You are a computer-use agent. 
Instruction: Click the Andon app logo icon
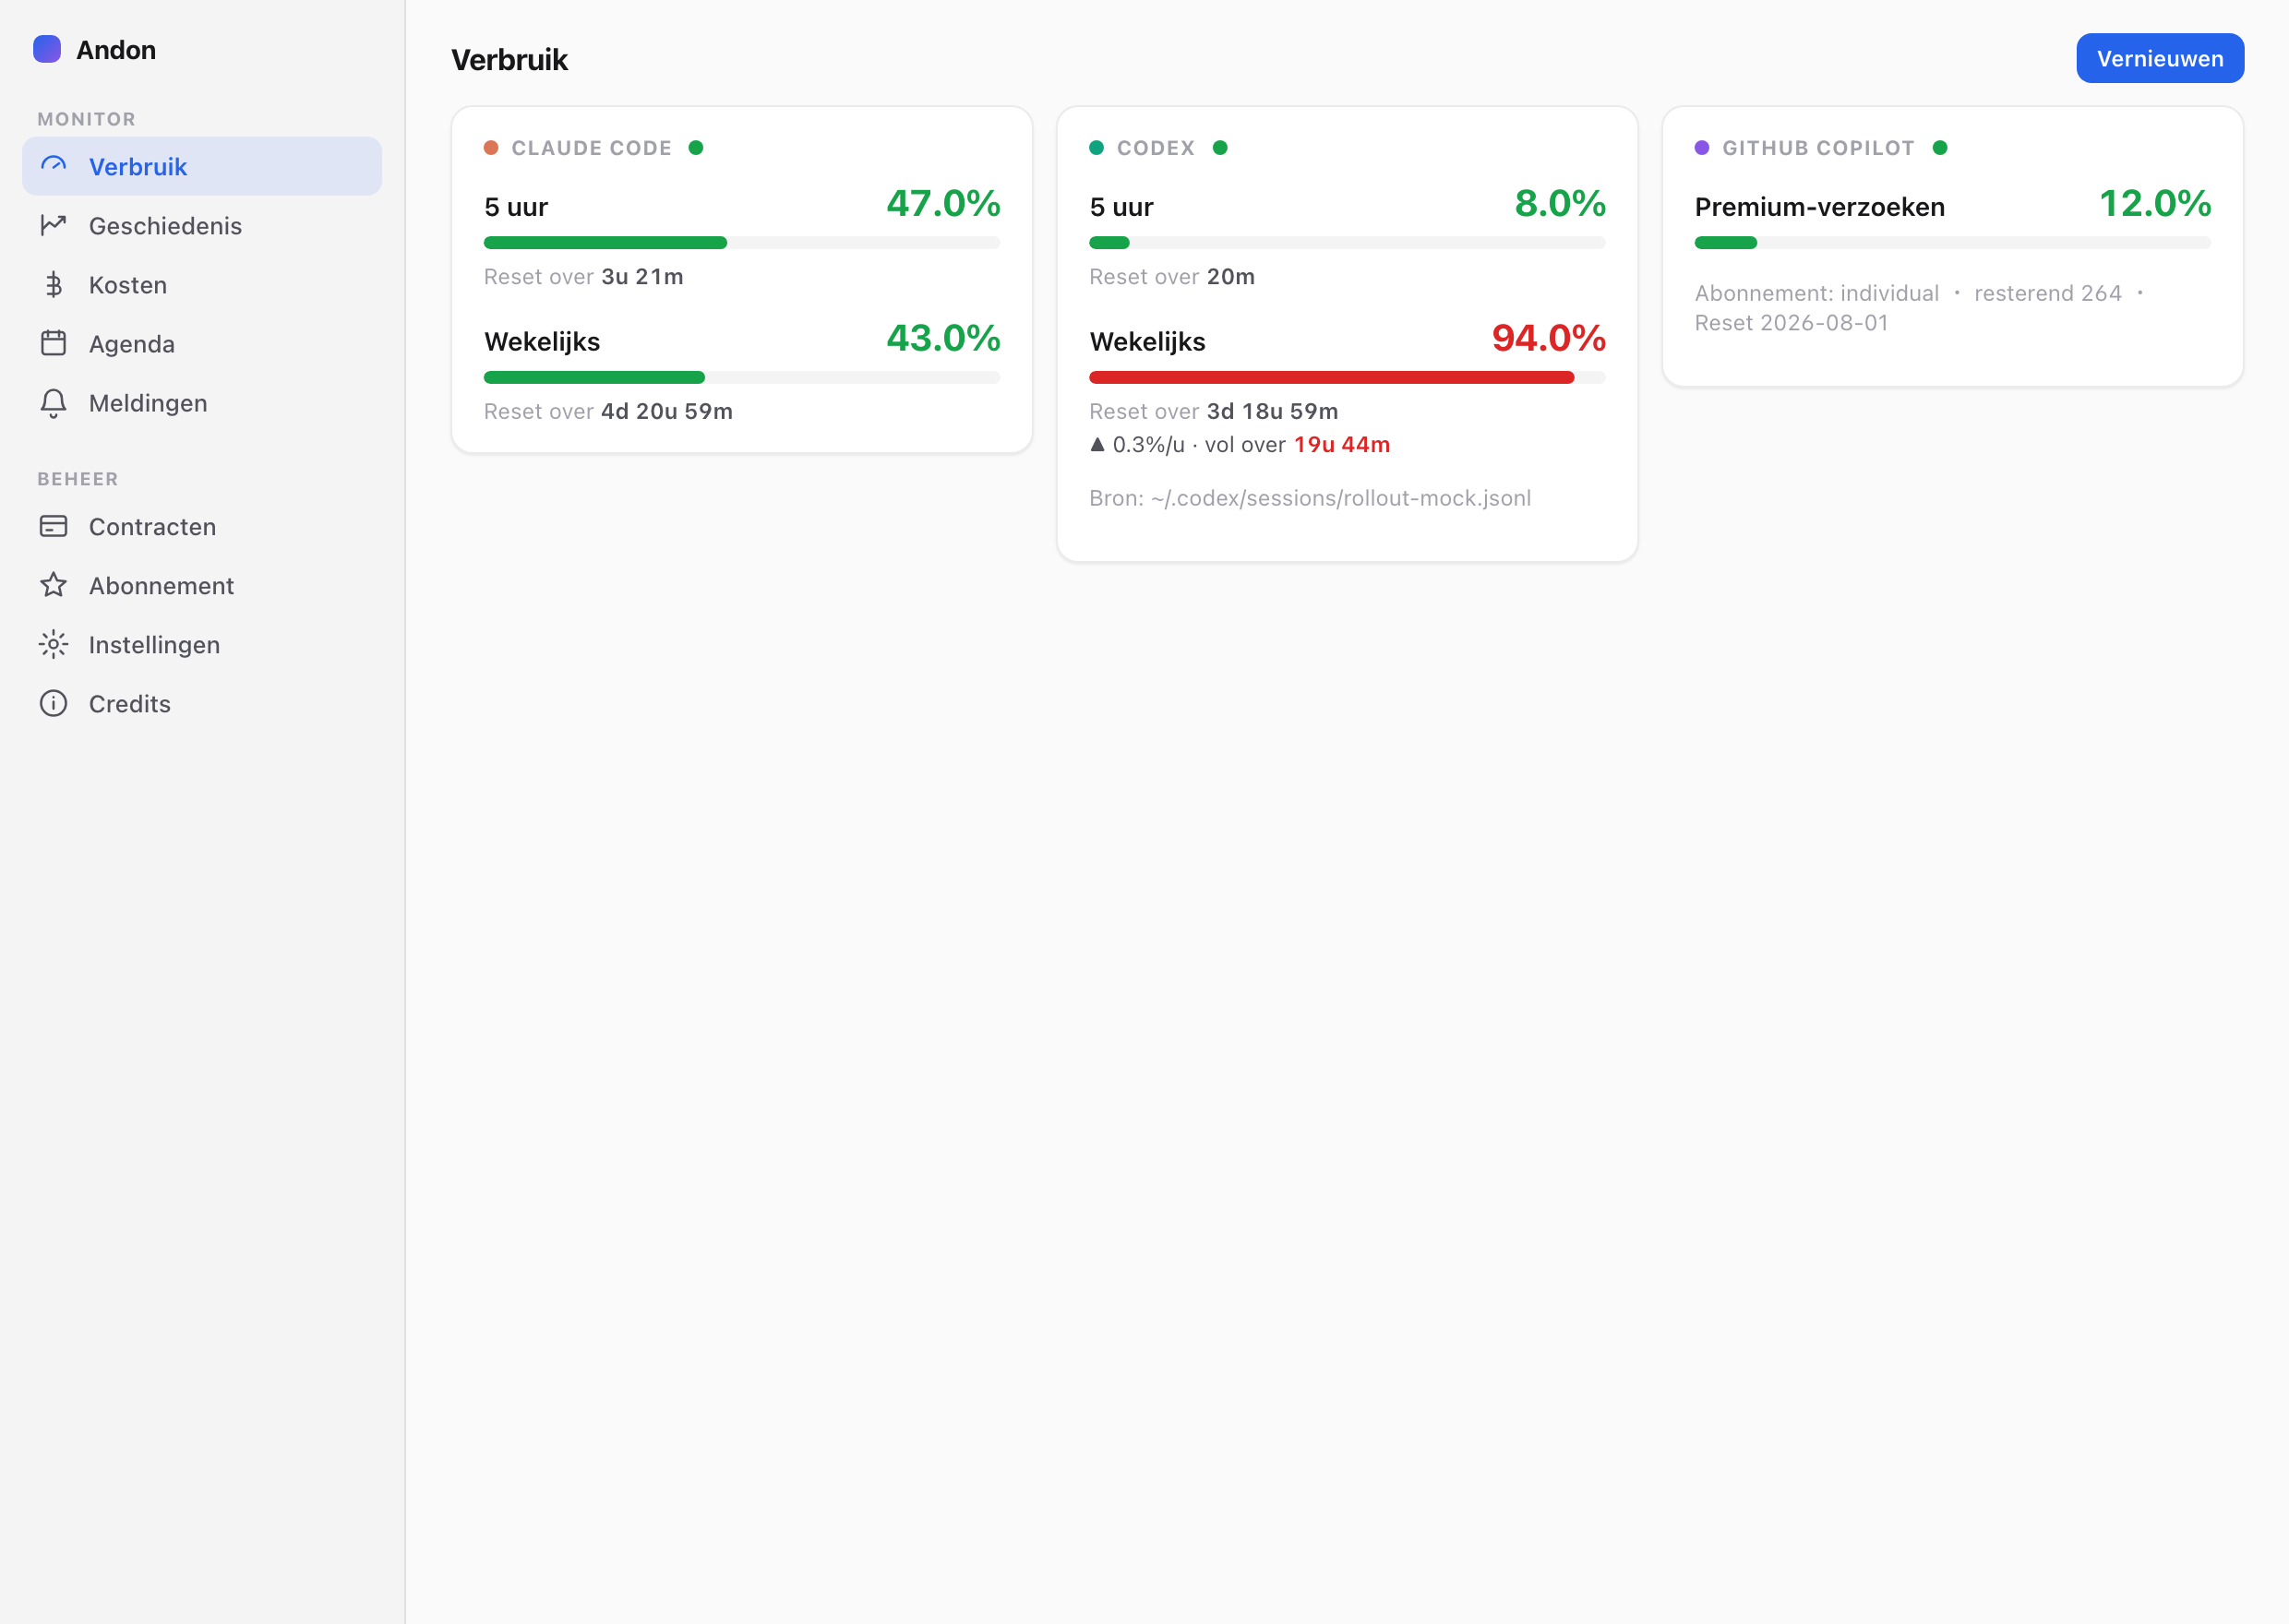tap(47, 49)
